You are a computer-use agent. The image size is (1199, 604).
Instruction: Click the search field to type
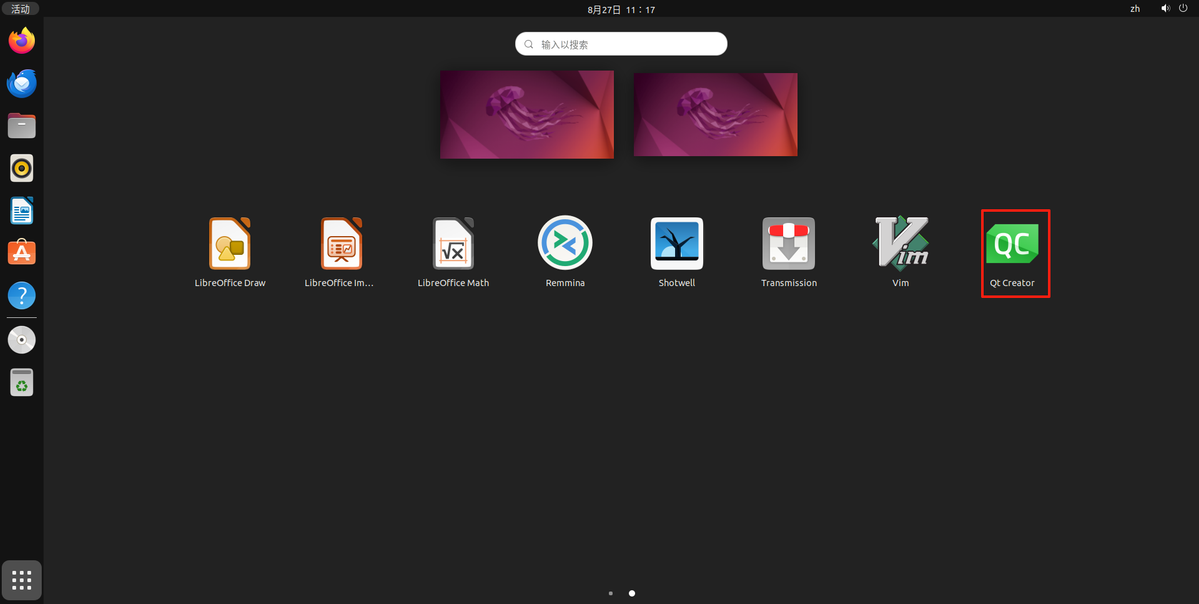pyautogui.click(x=621, y=44)
